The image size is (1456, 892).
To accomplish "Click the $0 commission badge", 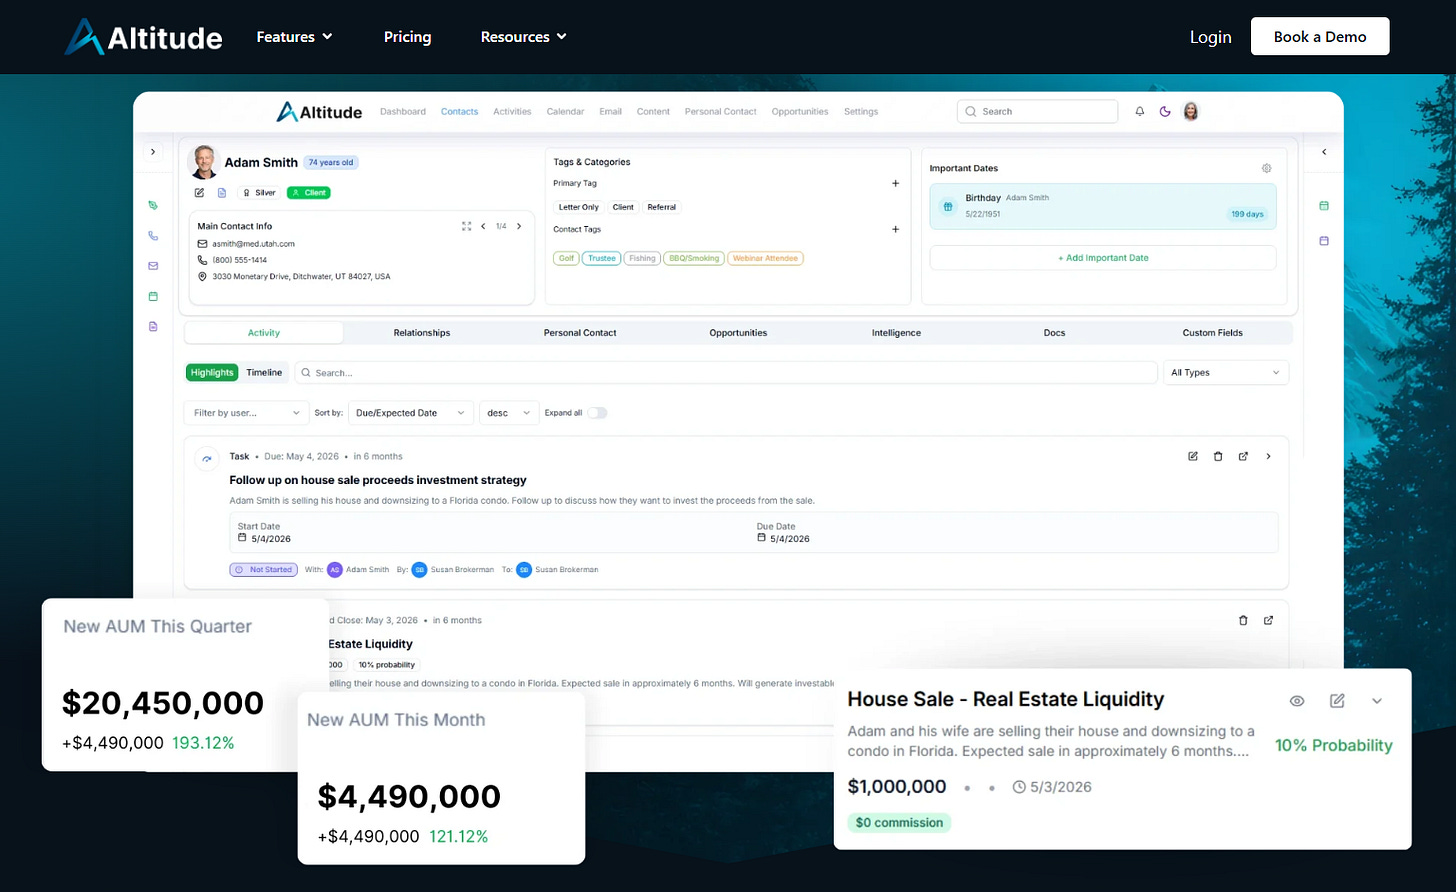I will point(900,823).
